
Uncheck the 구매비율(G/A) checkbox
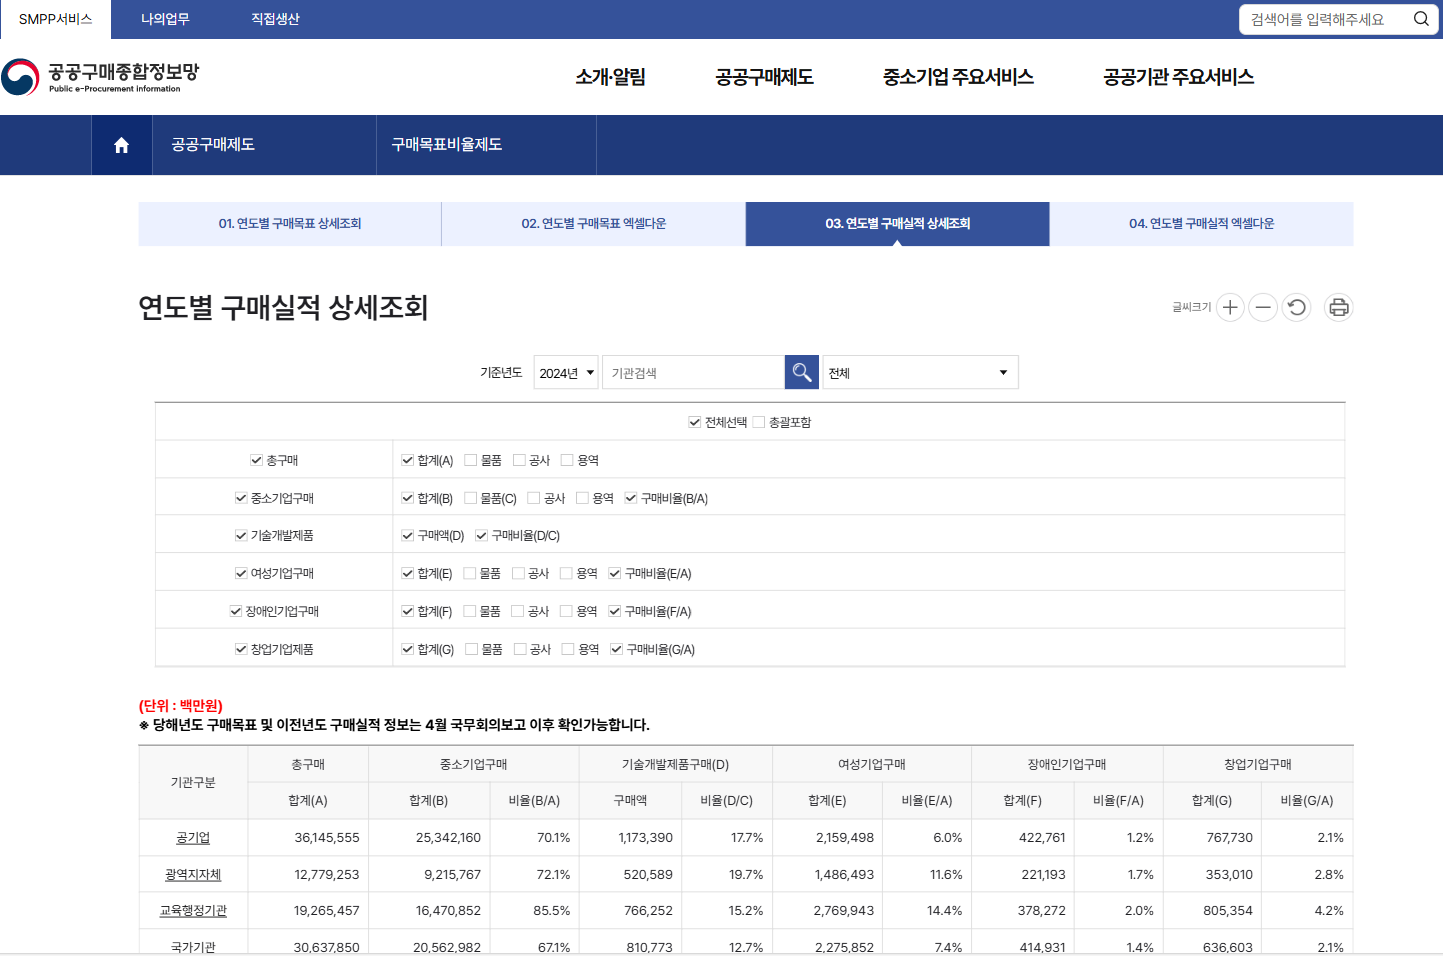coord(617,649)
